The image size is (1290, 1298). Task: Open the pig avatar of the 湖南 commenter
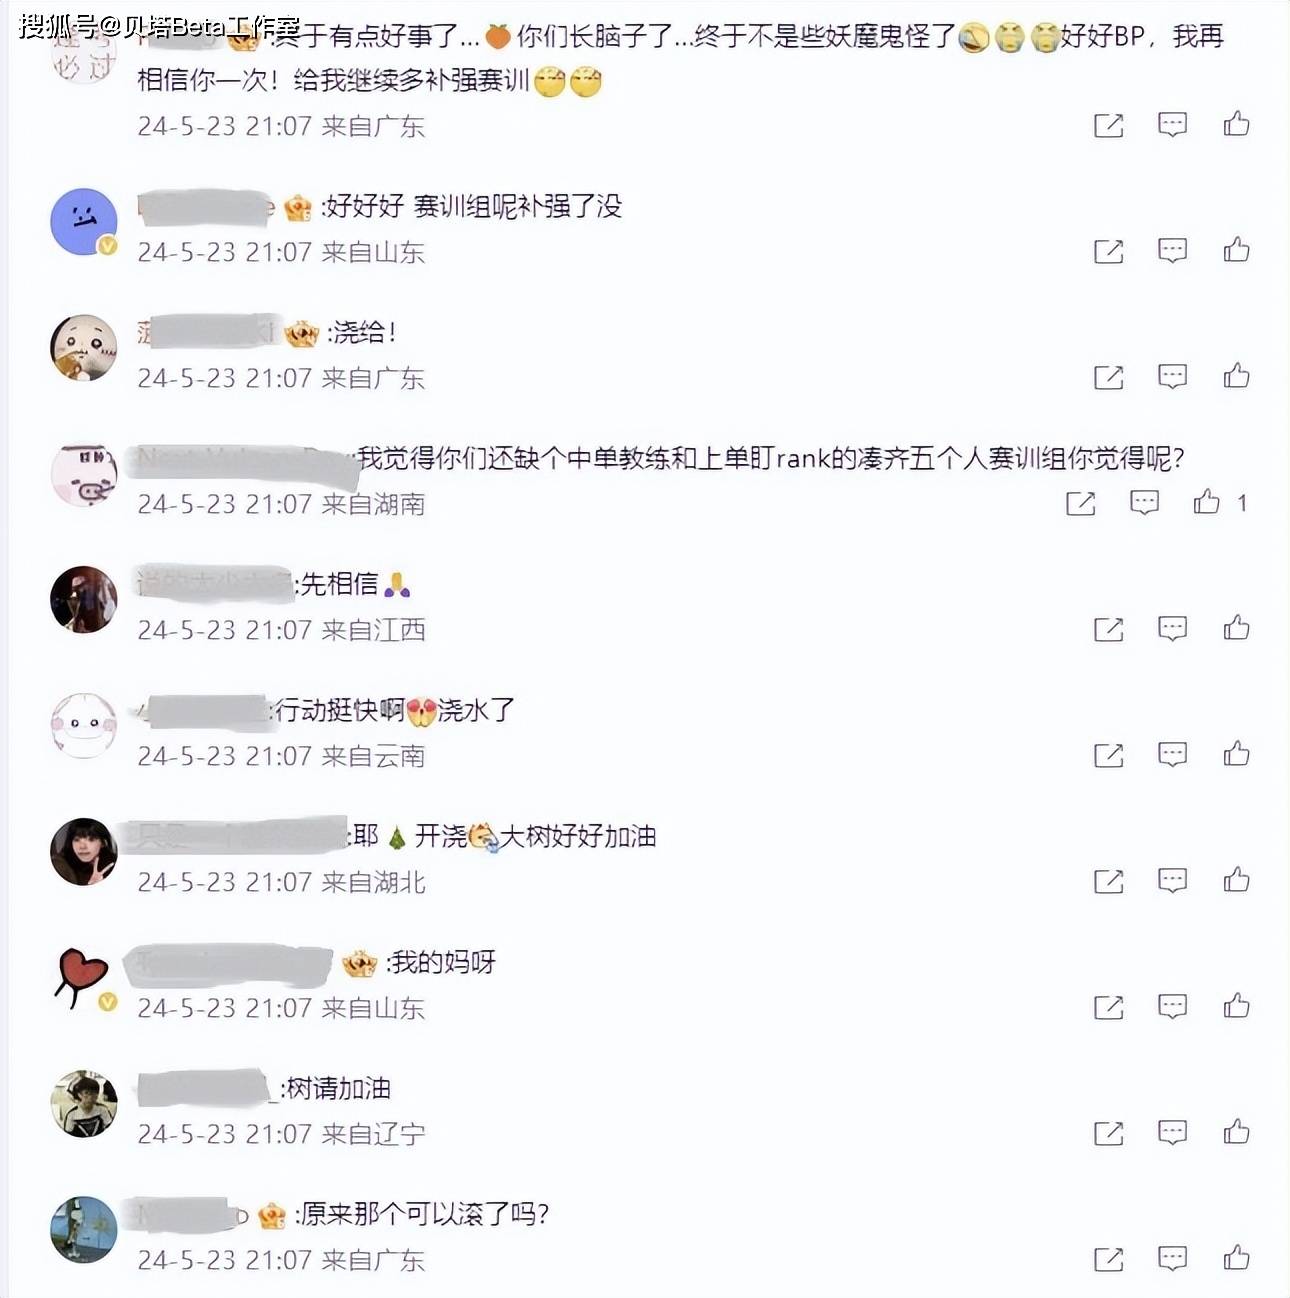(84, 473)
